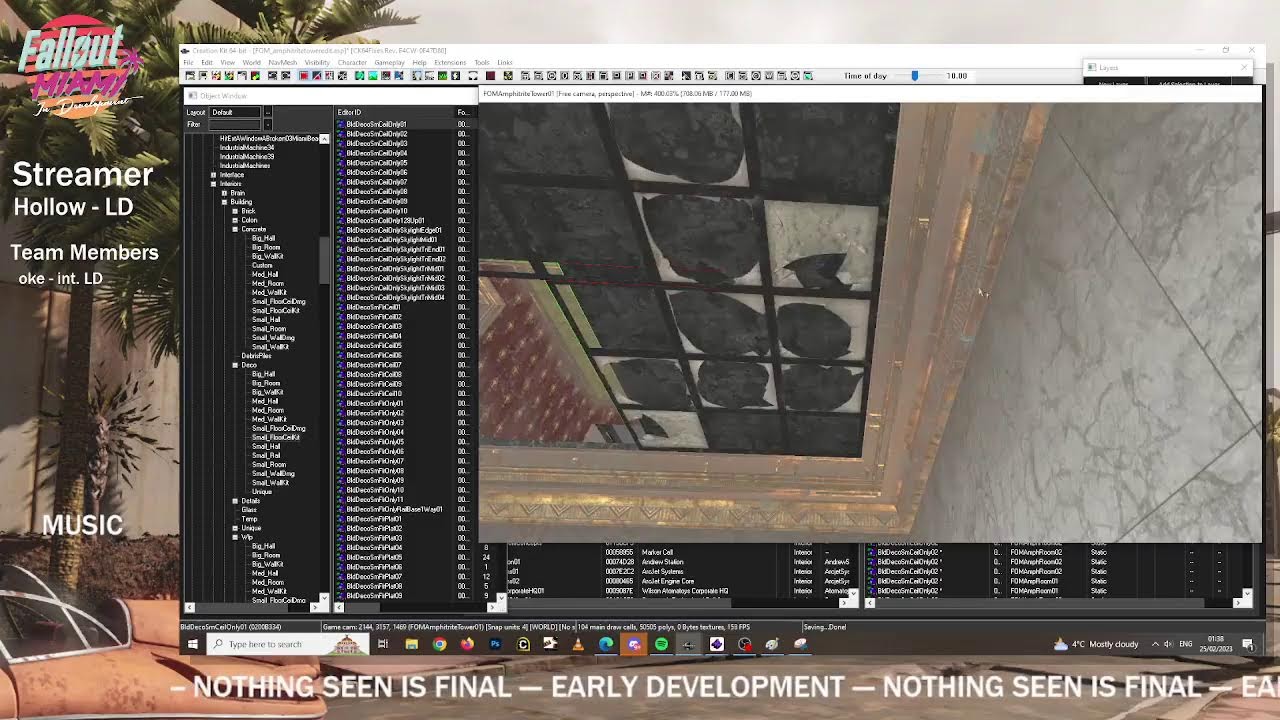The width and height of the screenshot is (1280, 720).
Task: Open the Layout dropdown showing Default
Action: [235, 112]
